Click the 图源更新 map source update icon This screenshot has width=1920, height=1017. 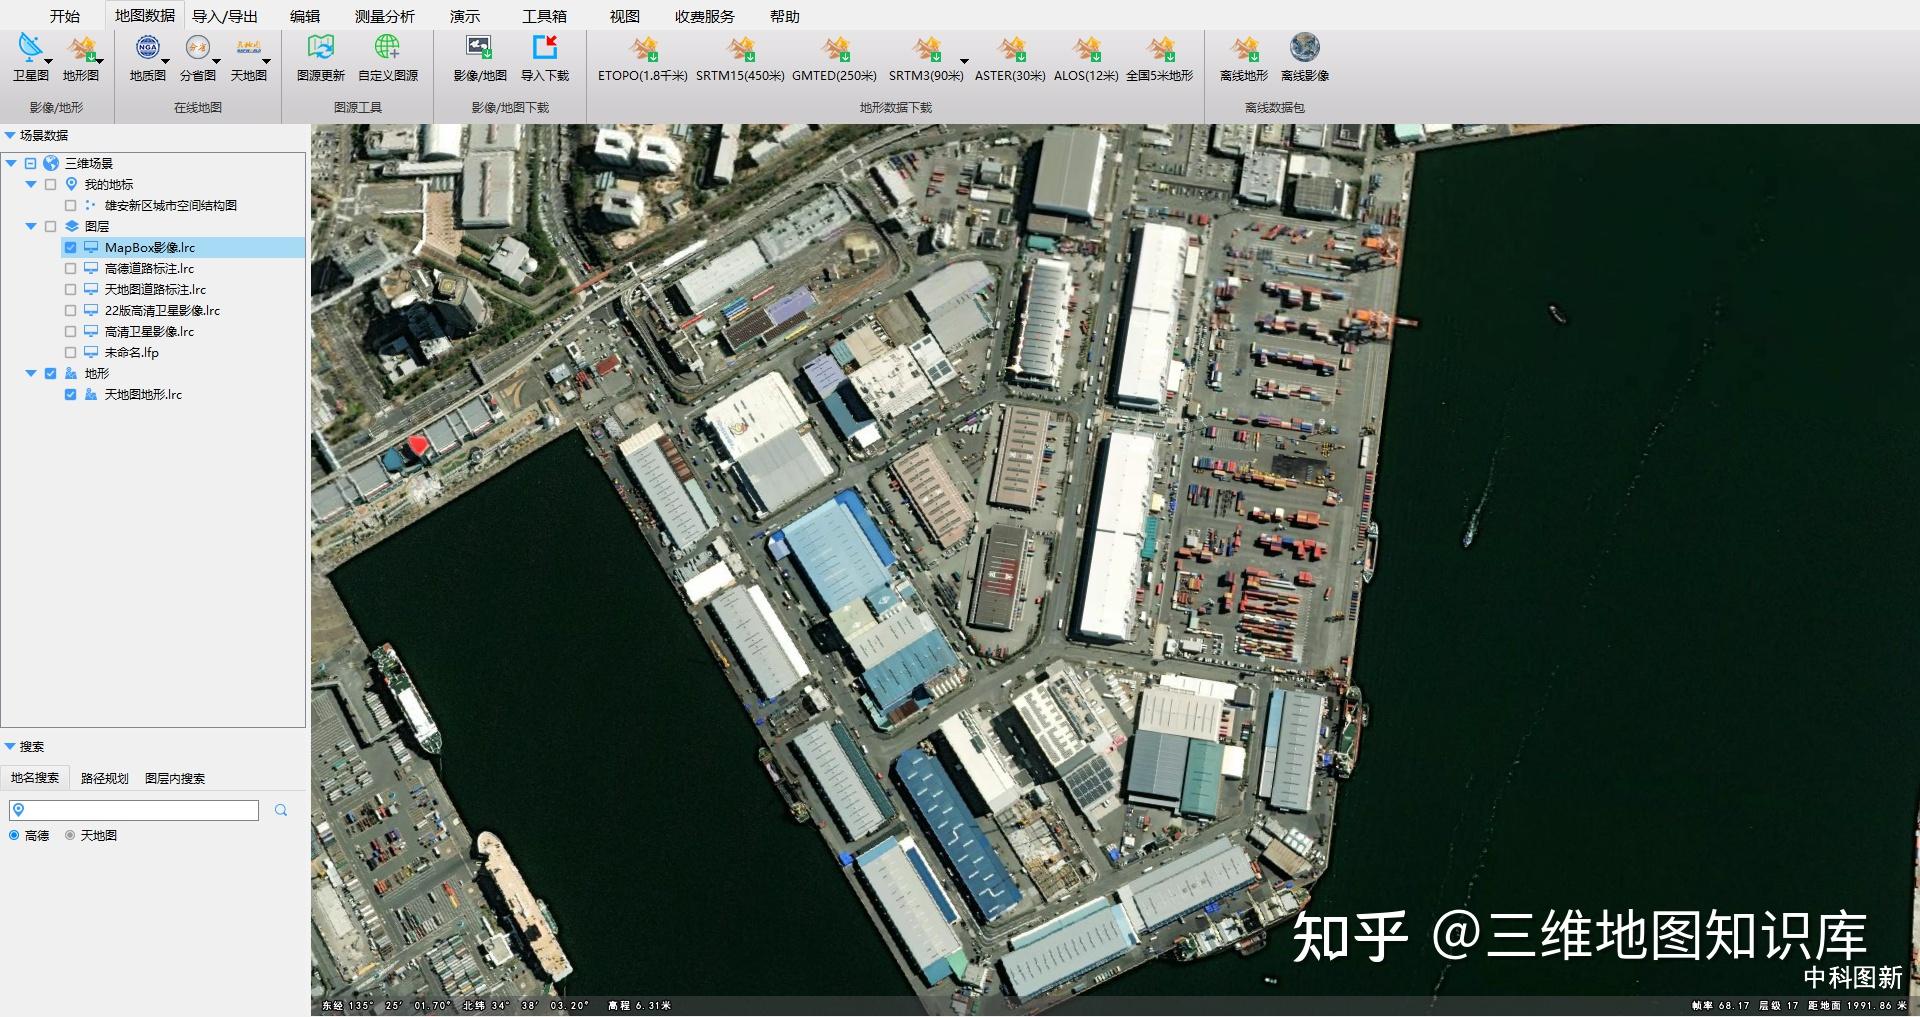320,49
